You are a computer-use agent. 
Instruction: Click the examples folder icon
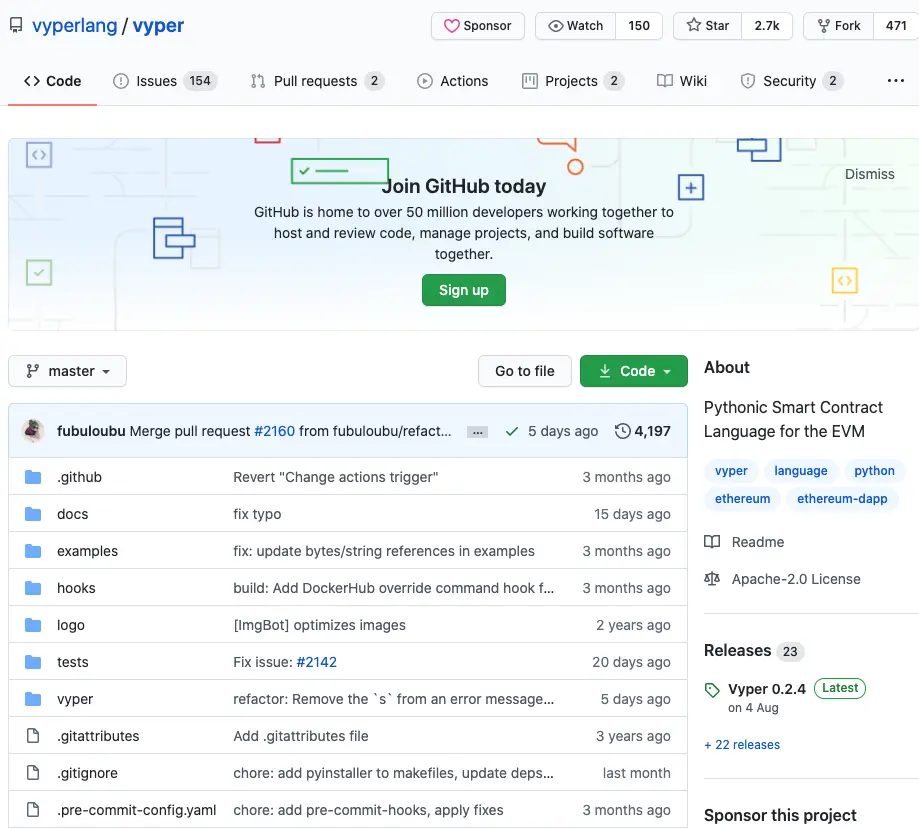tap(33, 551)
